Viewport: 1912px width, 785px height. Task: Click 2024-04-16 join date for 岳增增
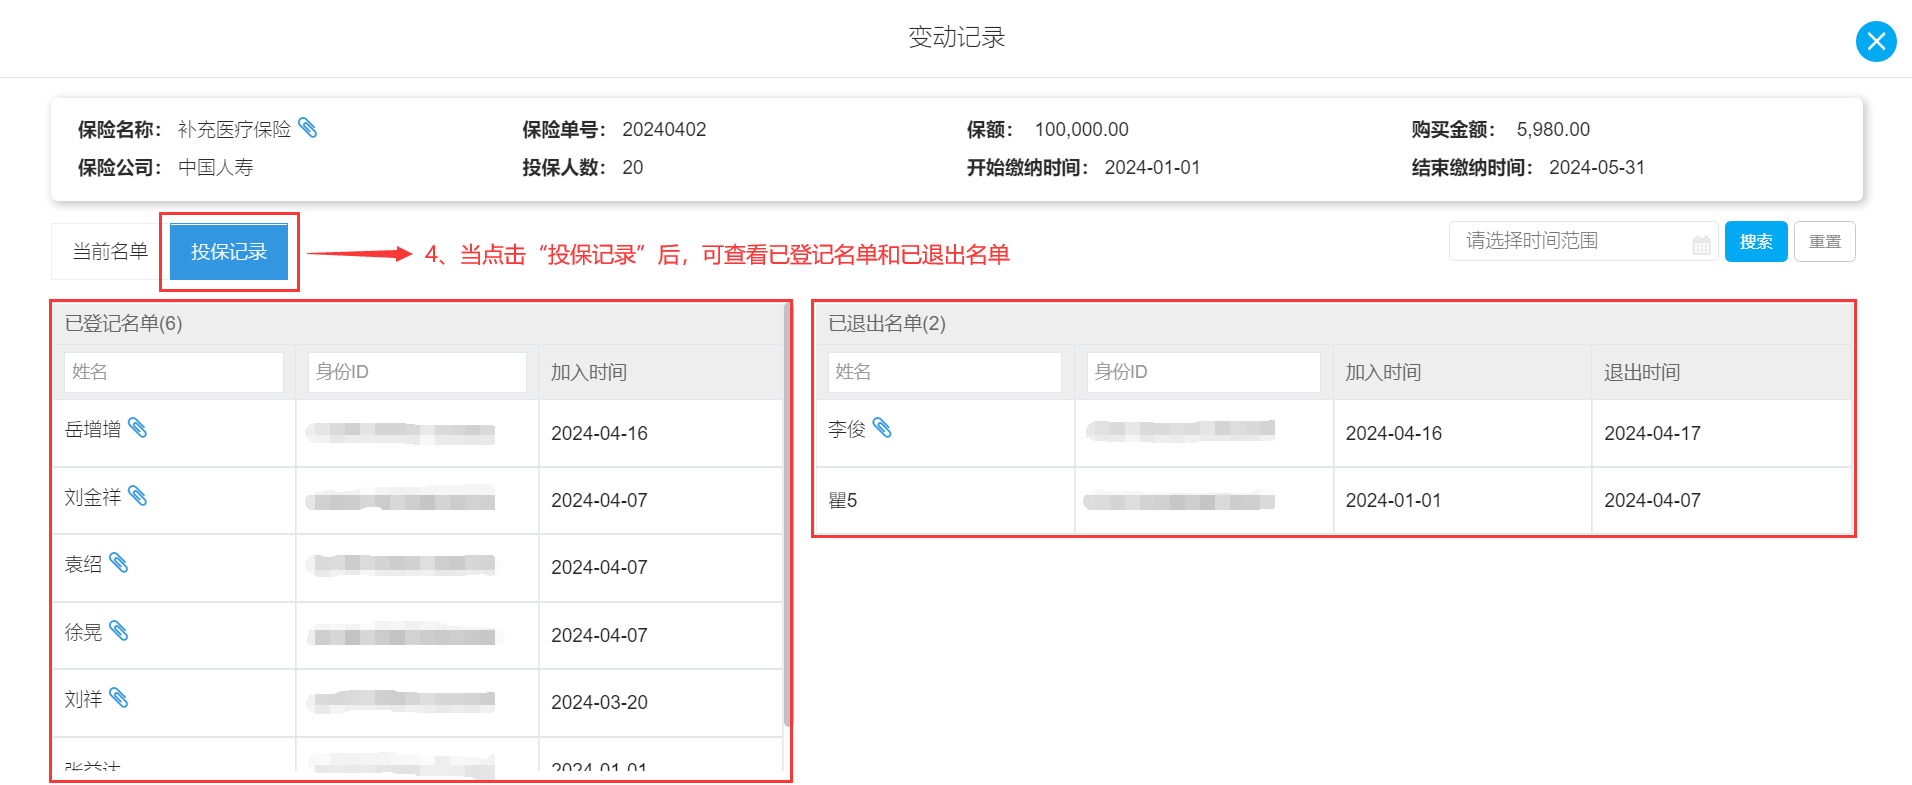[599, 433]
